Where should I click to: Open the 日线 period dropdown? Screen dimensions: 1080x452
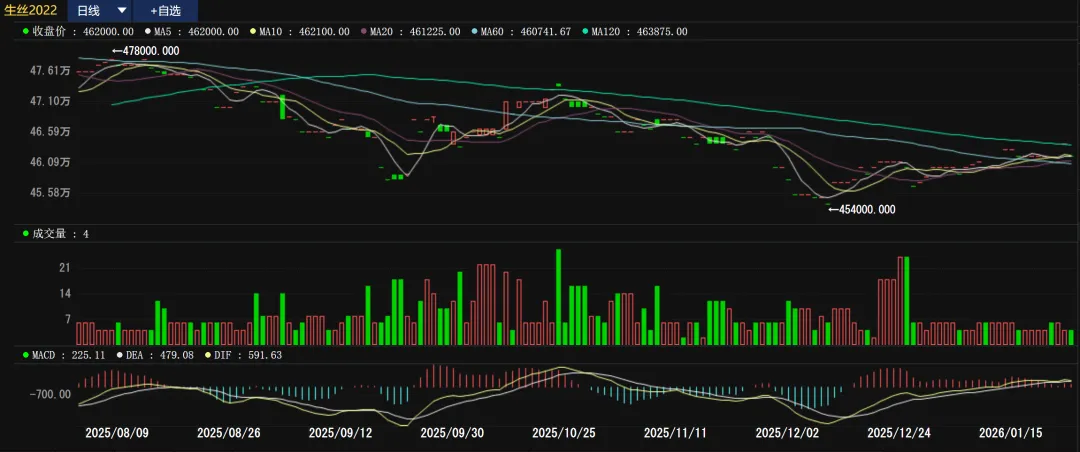[x=101, y=10]
